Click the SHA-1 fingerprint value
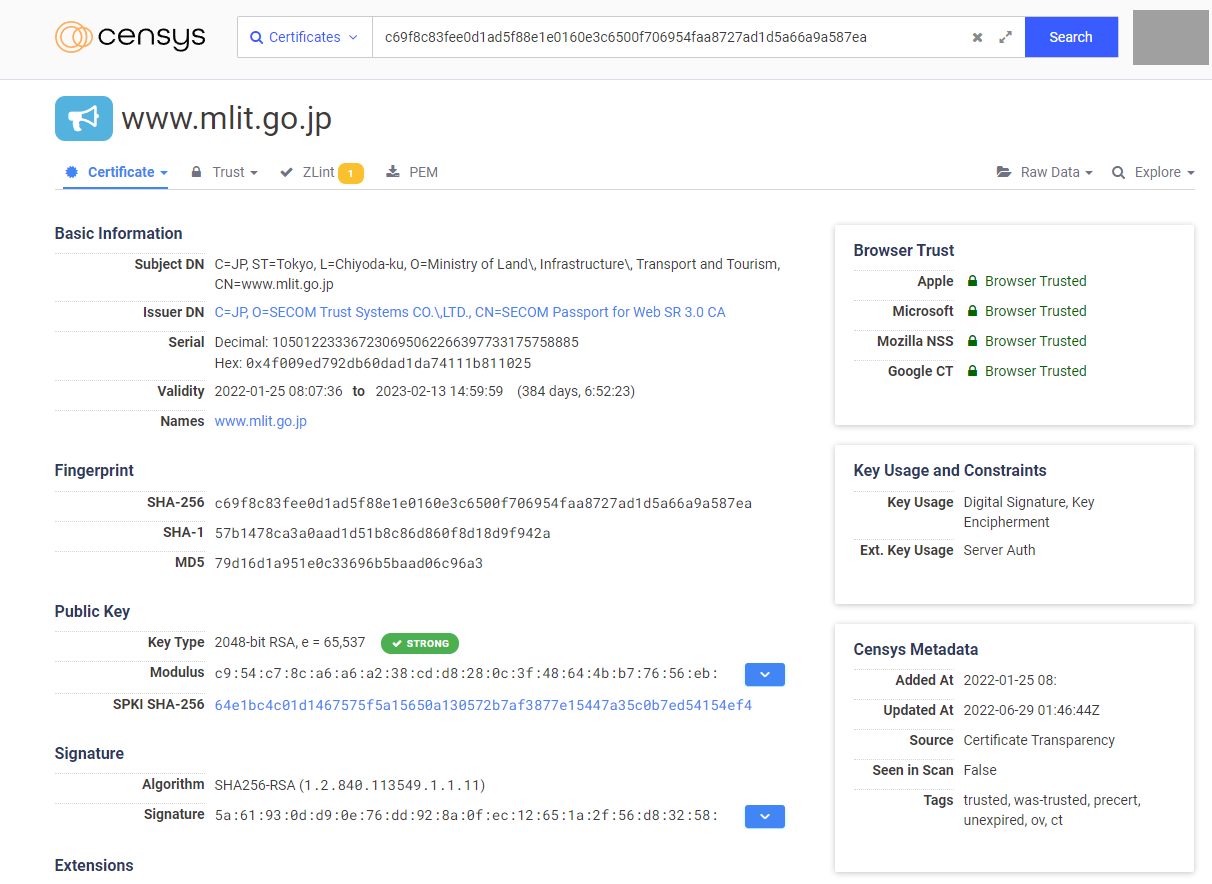 click(x=383, y=533)
